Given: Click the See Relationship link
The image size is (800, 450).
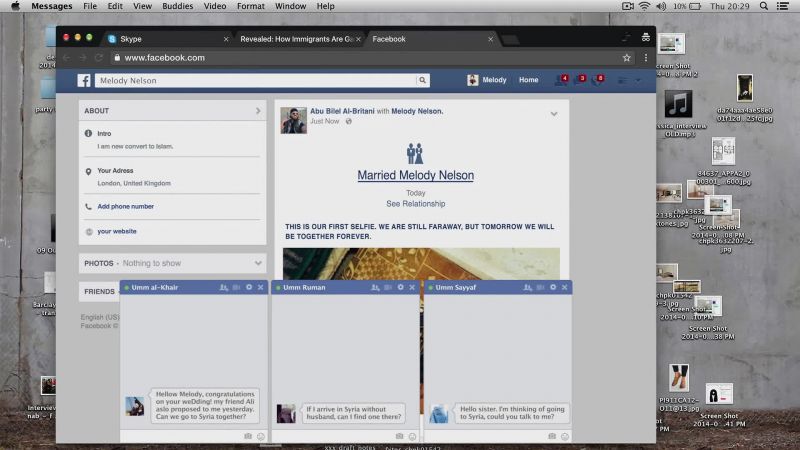Looking at the screenshot, I should 416,204.
